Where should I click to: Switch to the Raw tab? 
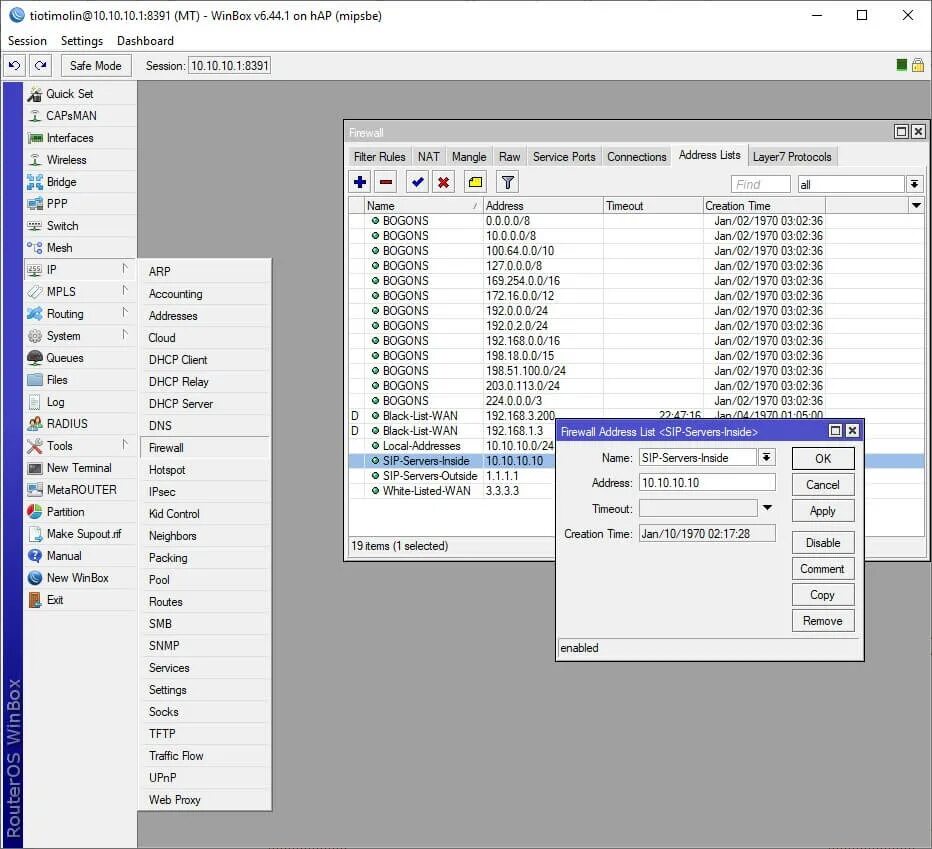[509, 156]
